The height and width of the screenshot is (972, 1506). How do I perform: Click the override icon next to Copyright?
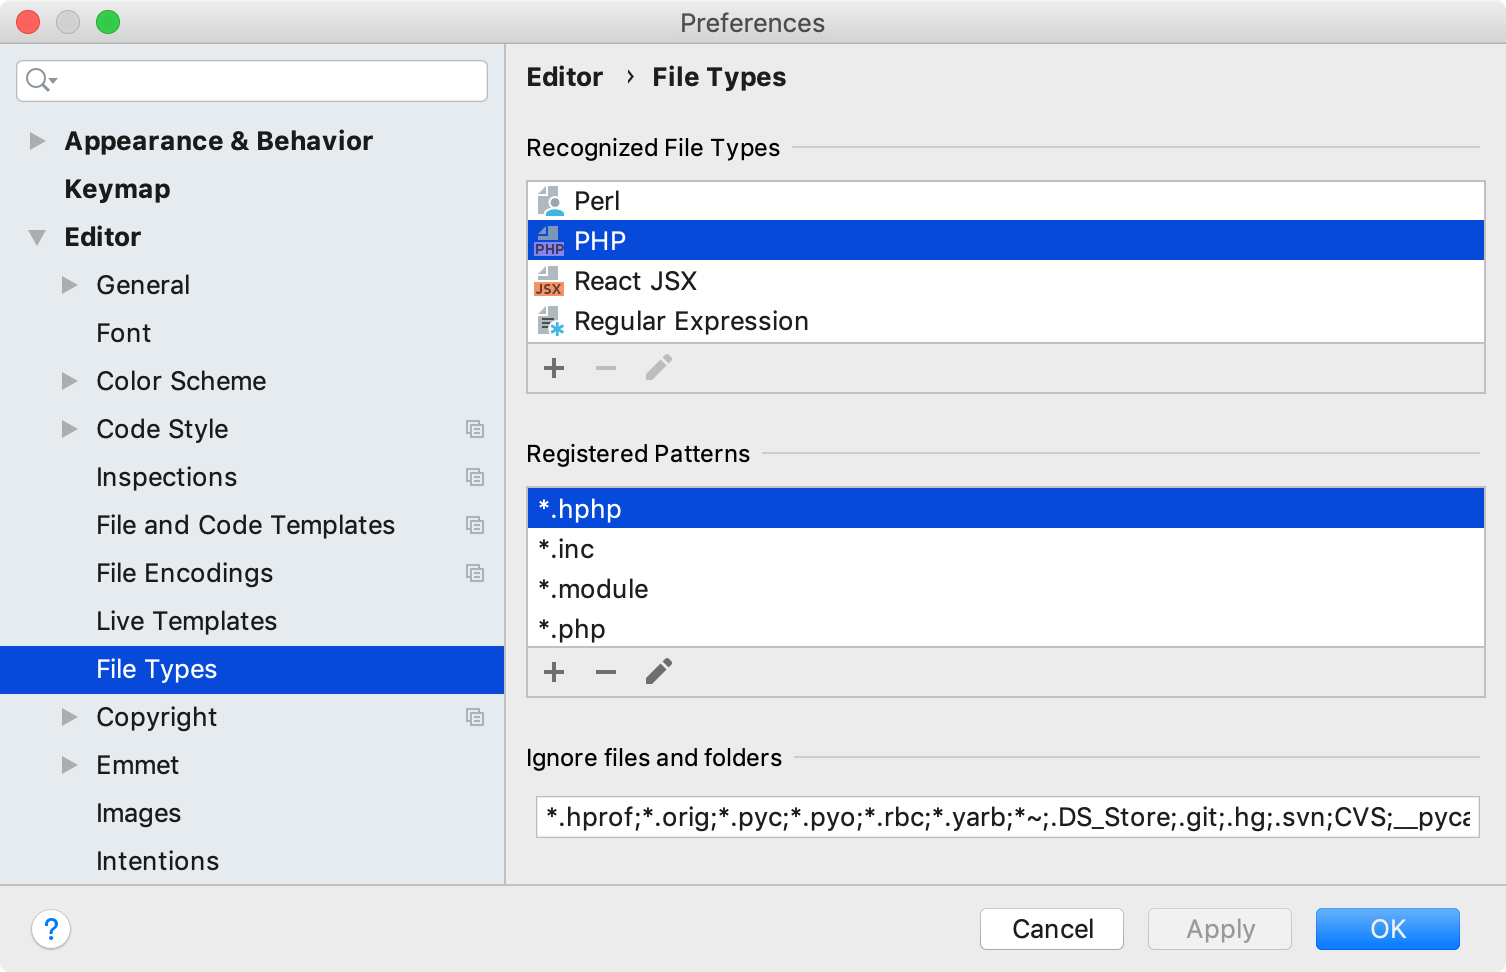(475, 717)
